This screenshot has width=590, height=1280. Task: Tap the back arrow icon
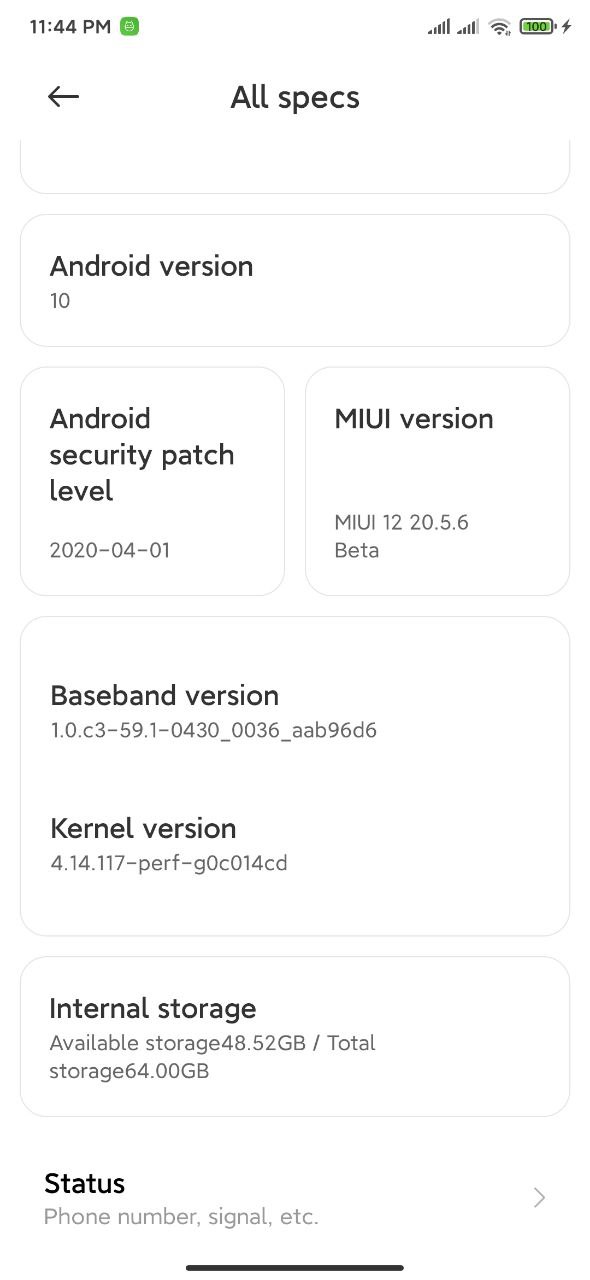point(63,96)
